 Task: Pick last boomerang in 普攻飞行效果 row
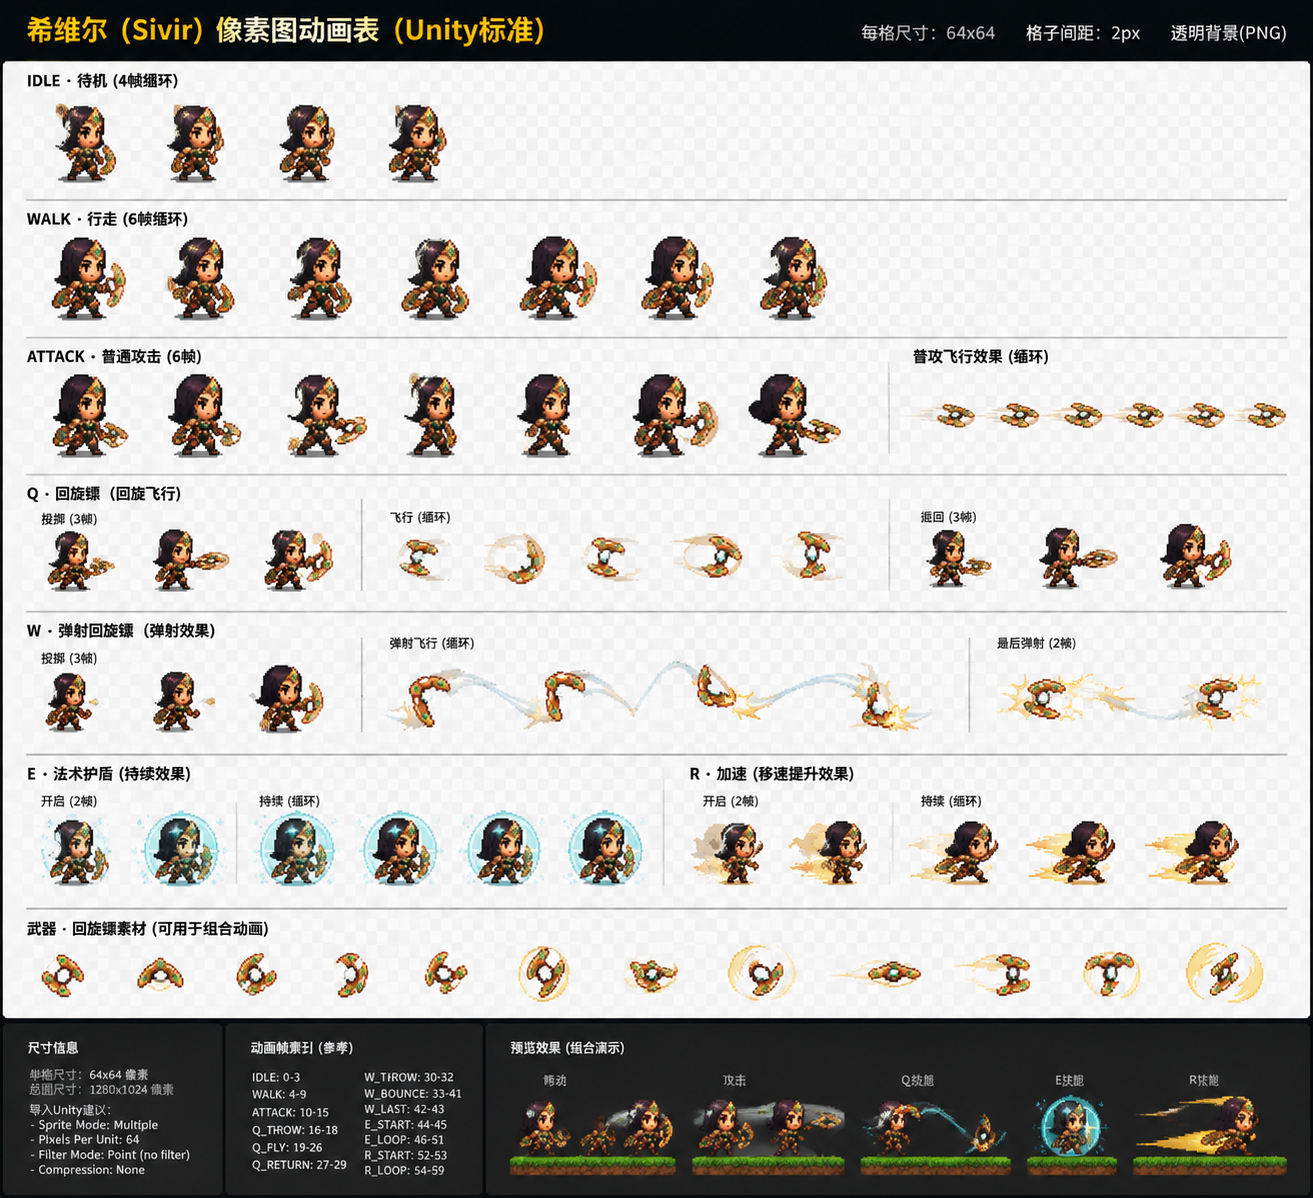[1262, 414]
